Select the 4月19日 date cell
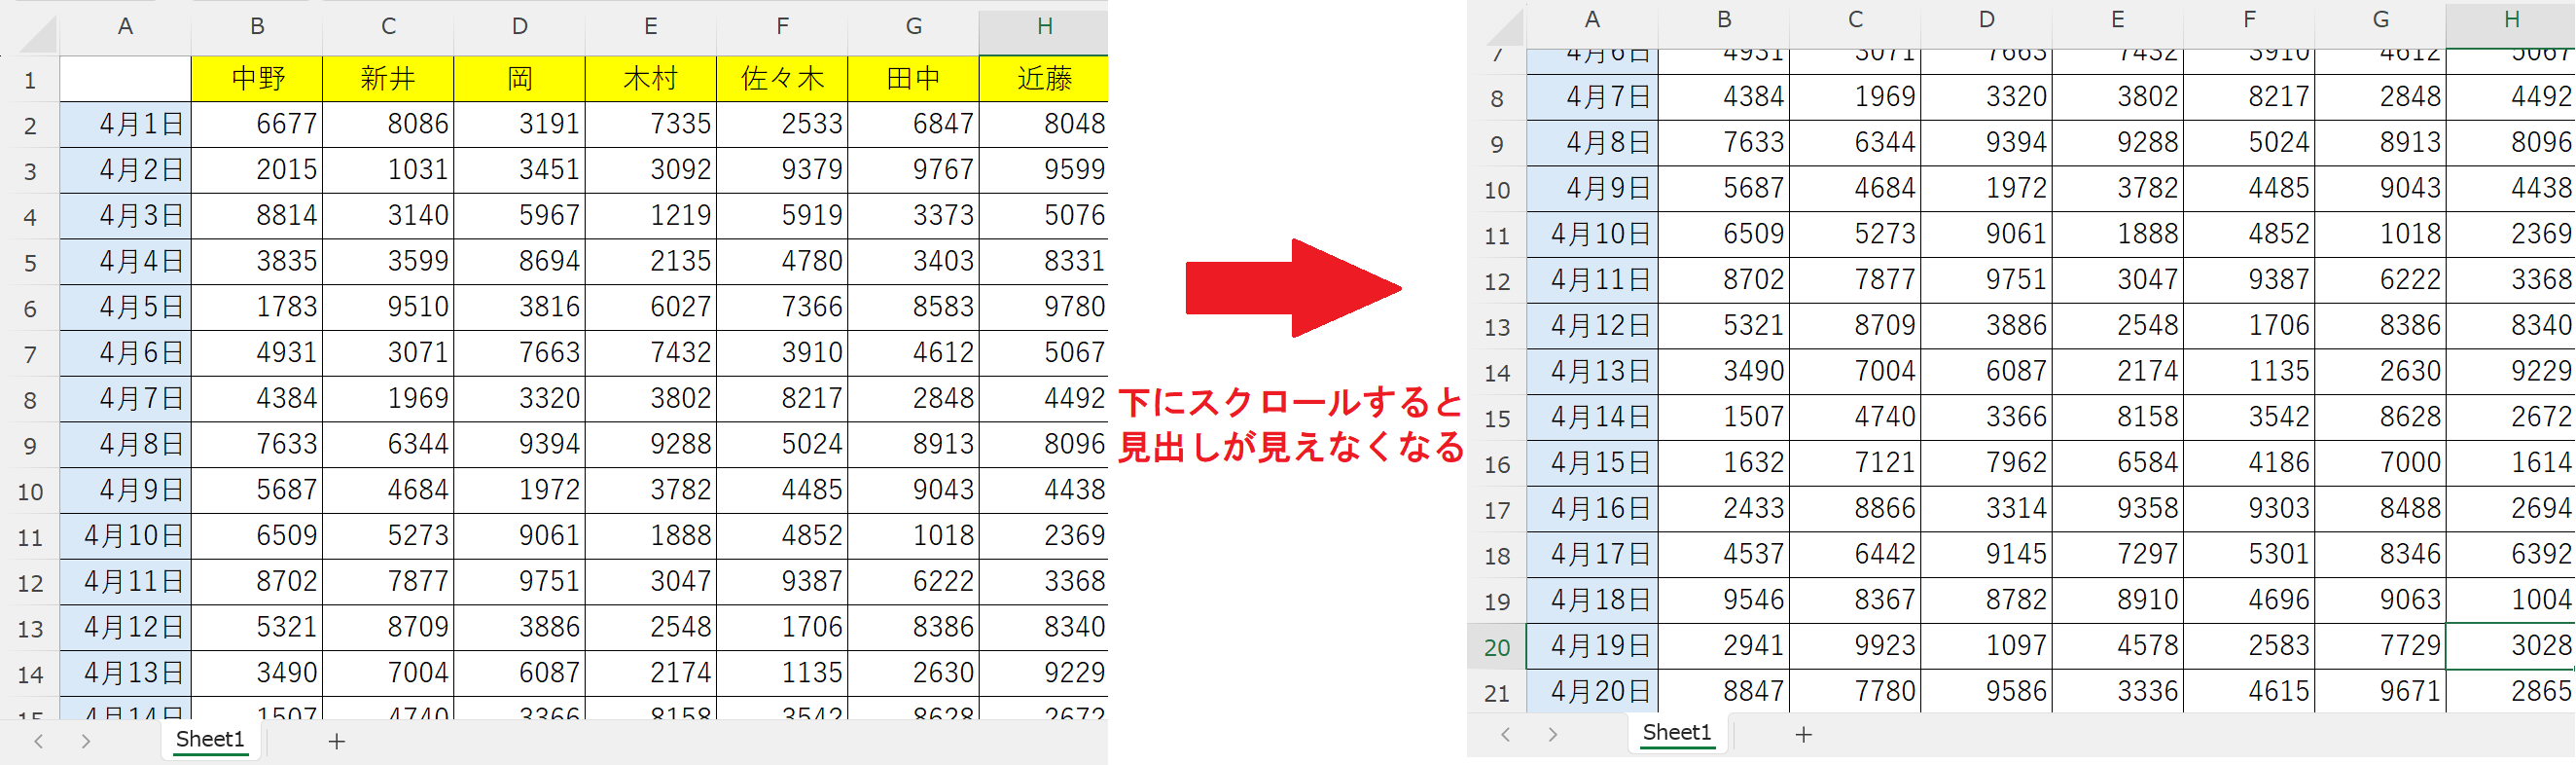The image size is (2576, 765). 1592,647
